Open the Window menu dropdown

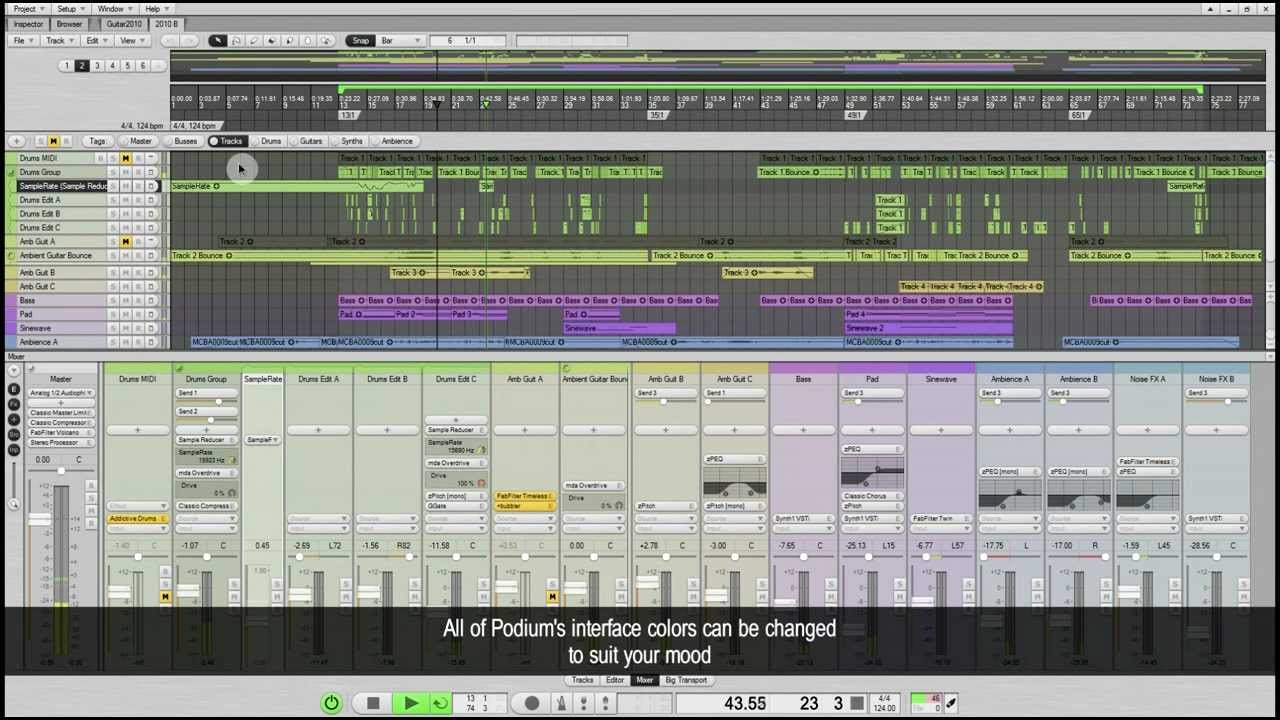click(x=115, y=9)
